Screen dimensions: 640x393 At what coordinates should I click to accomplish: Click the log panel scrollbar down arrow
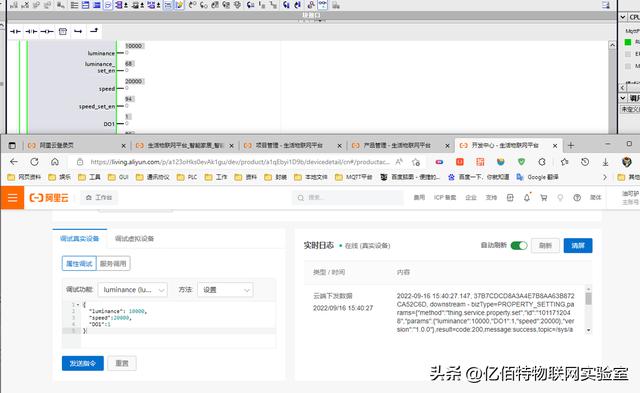click(588, 330)
